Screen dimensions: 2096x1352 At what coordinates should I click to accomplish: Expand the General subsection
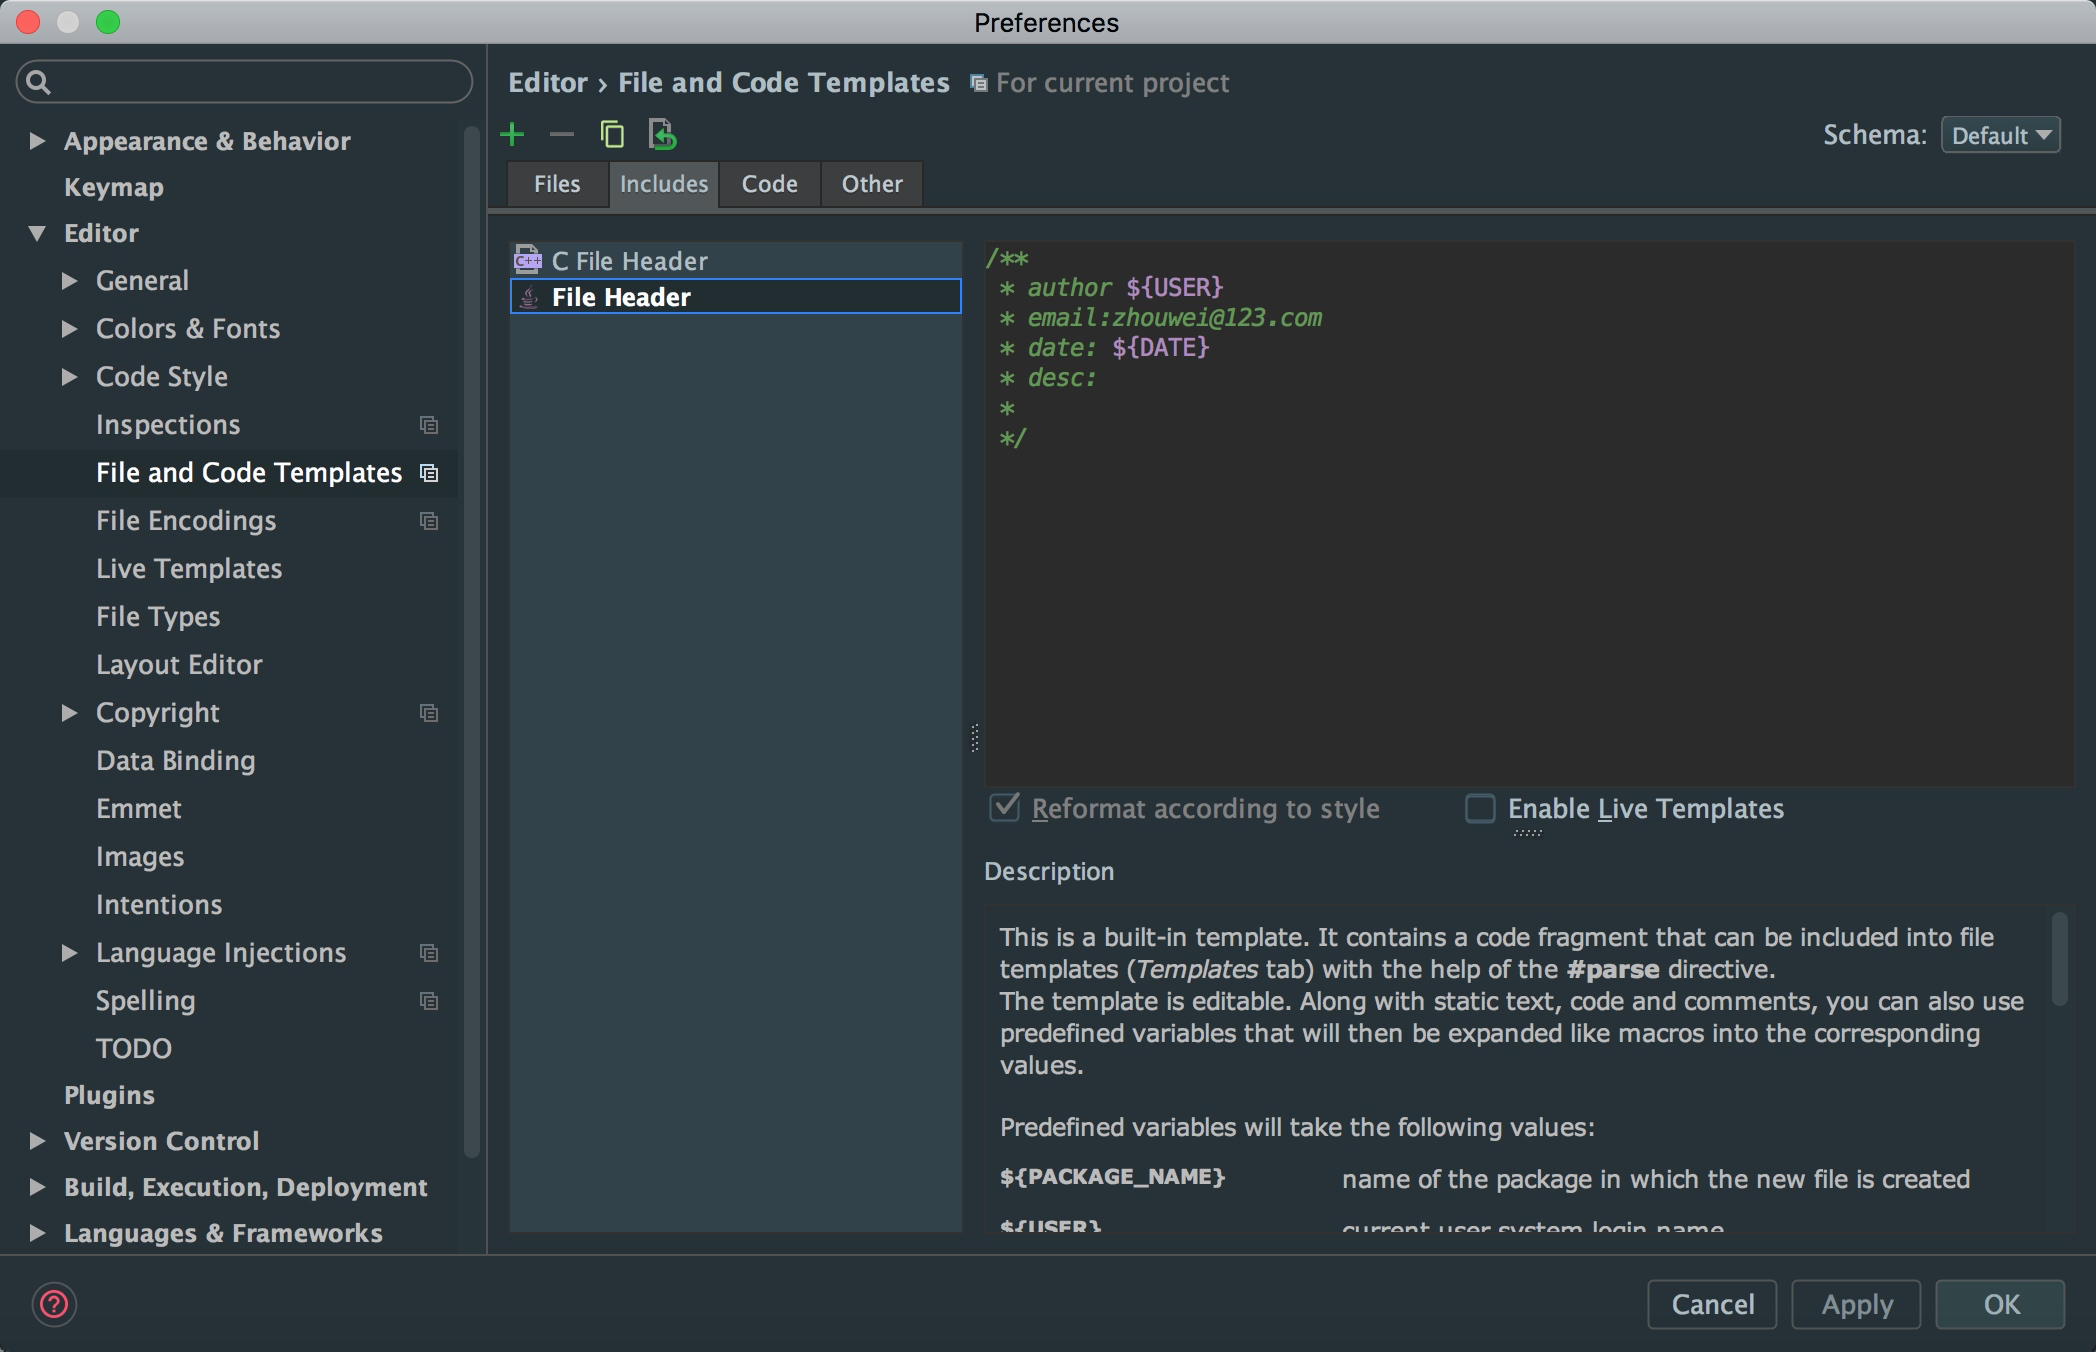[x=69, y=281]
